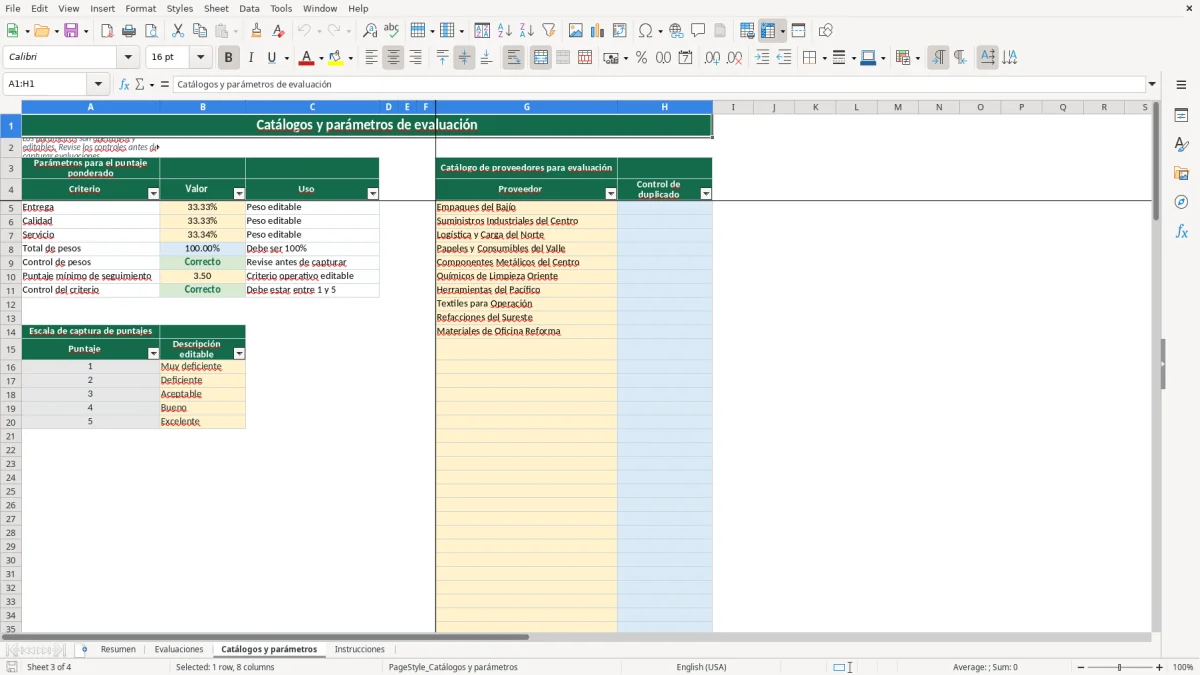
Task: Switch to the Instrucciones sheet tab
Action: pyautogui.click(x=360, y=649)
